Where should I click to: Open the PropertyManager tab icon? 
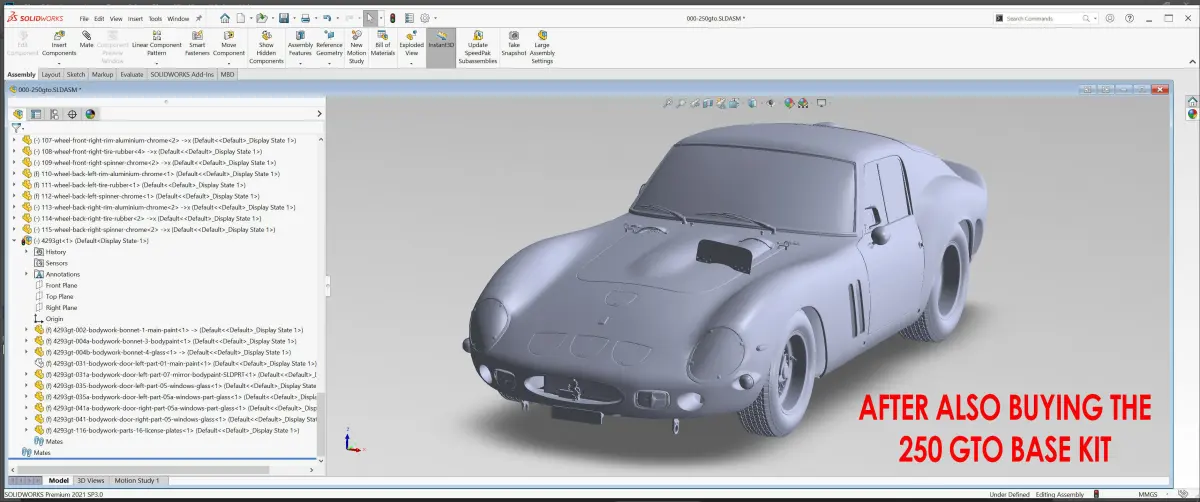(37, 114)
